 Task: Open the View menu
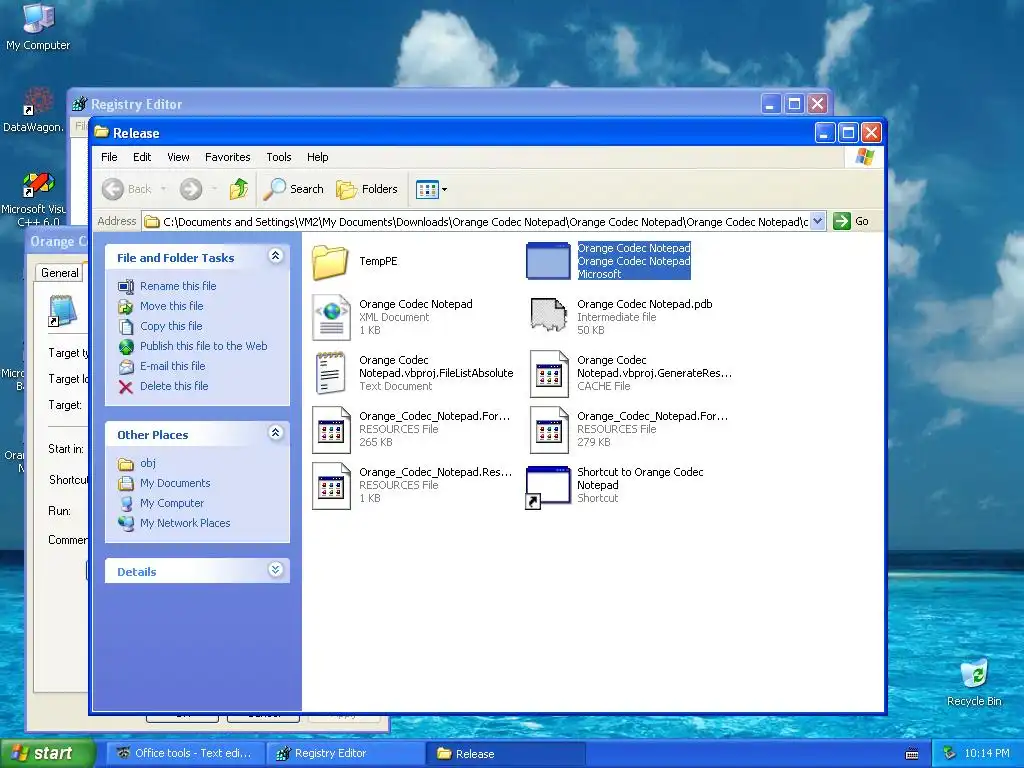(x=178, y=157)
